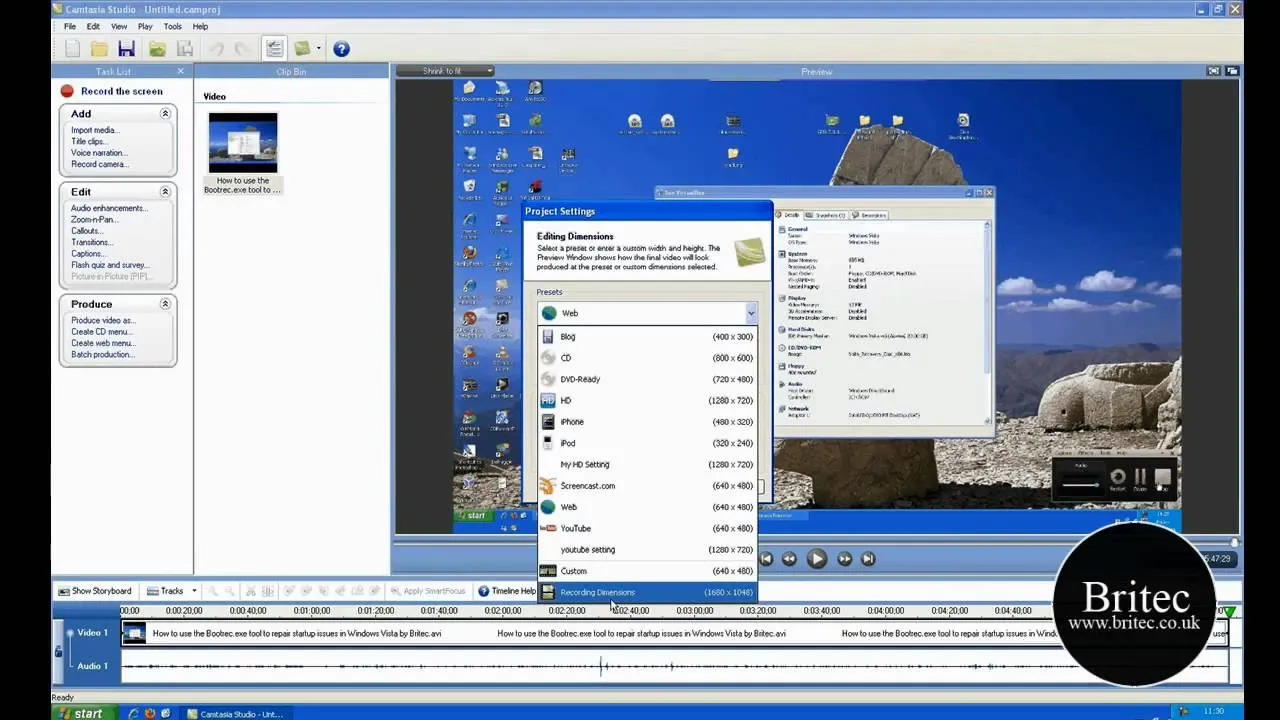
Task: Click the Timeline Help button
Action: tap(507, 591)
